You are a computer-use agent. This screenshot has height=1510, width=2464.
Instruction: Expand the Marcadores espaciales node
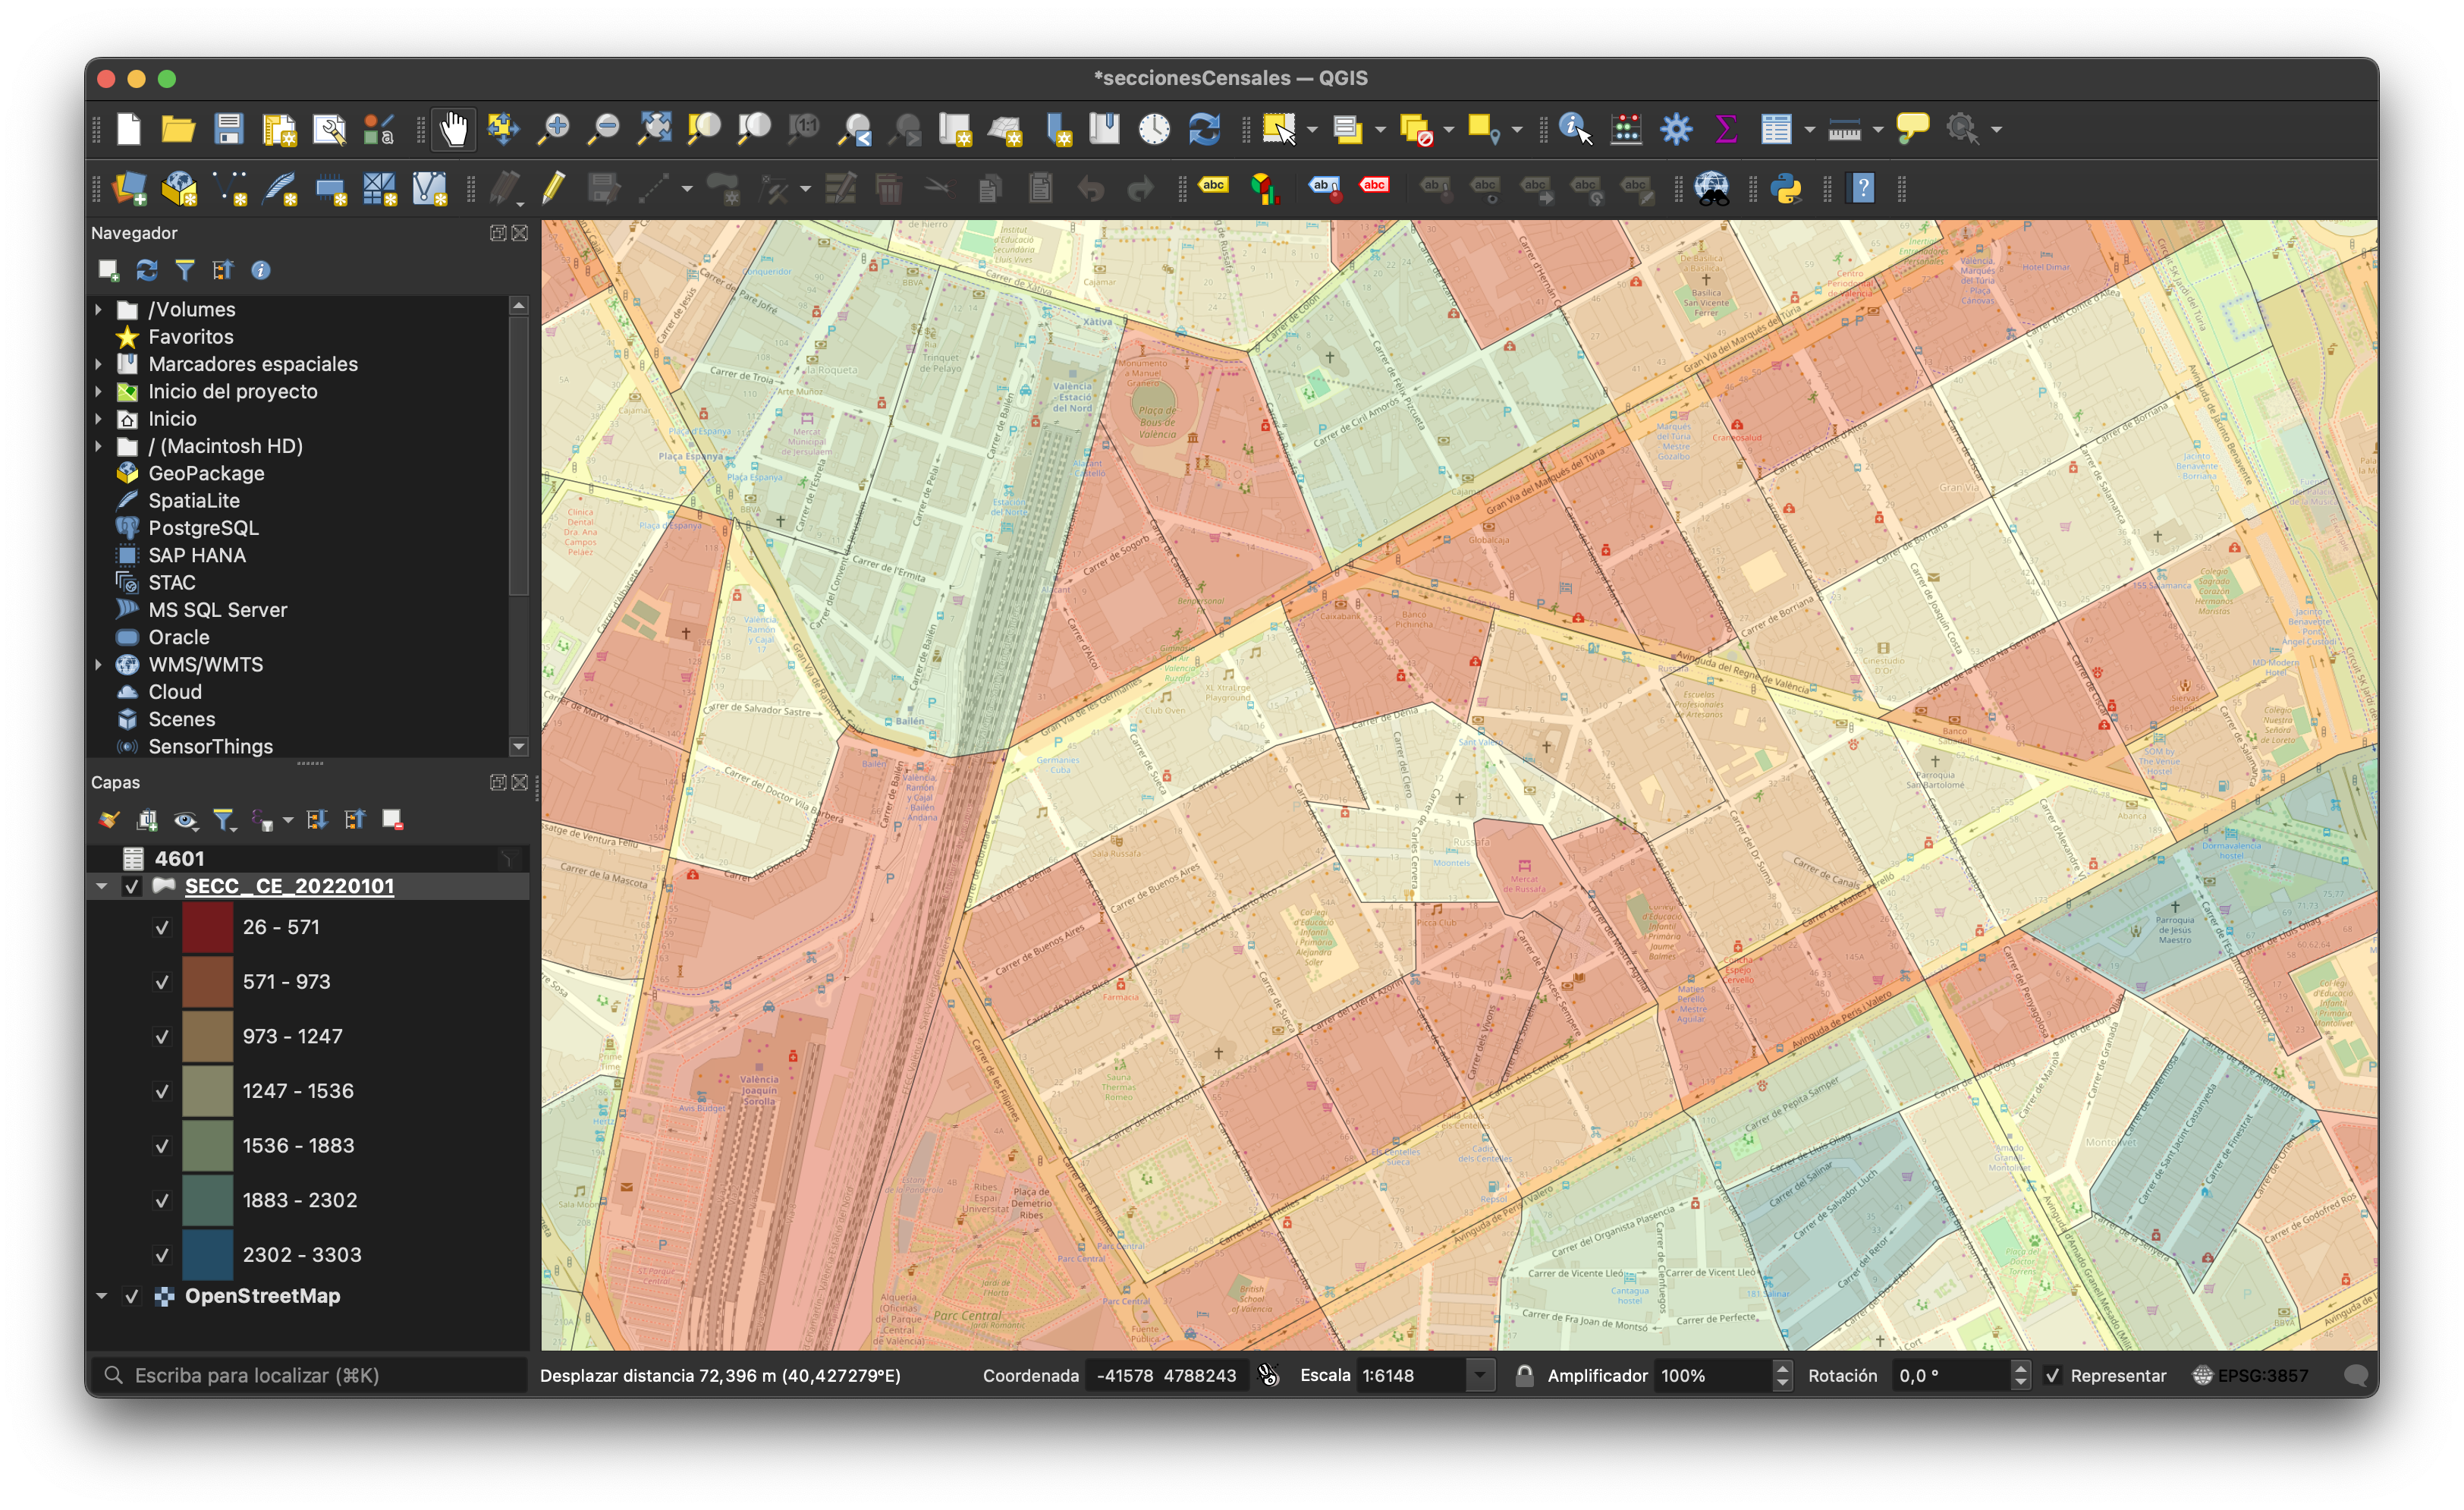(x=98, y=364)
